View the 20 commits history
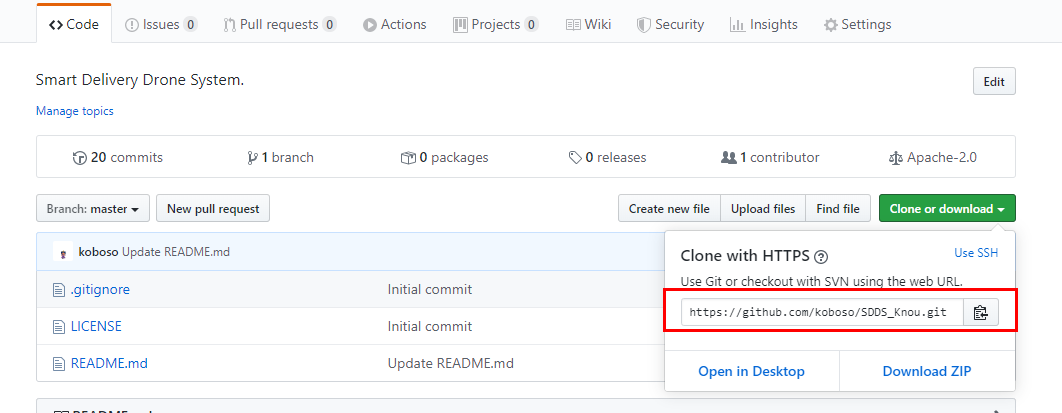Viewport: 1062px width, 413px height. (118, 158)
